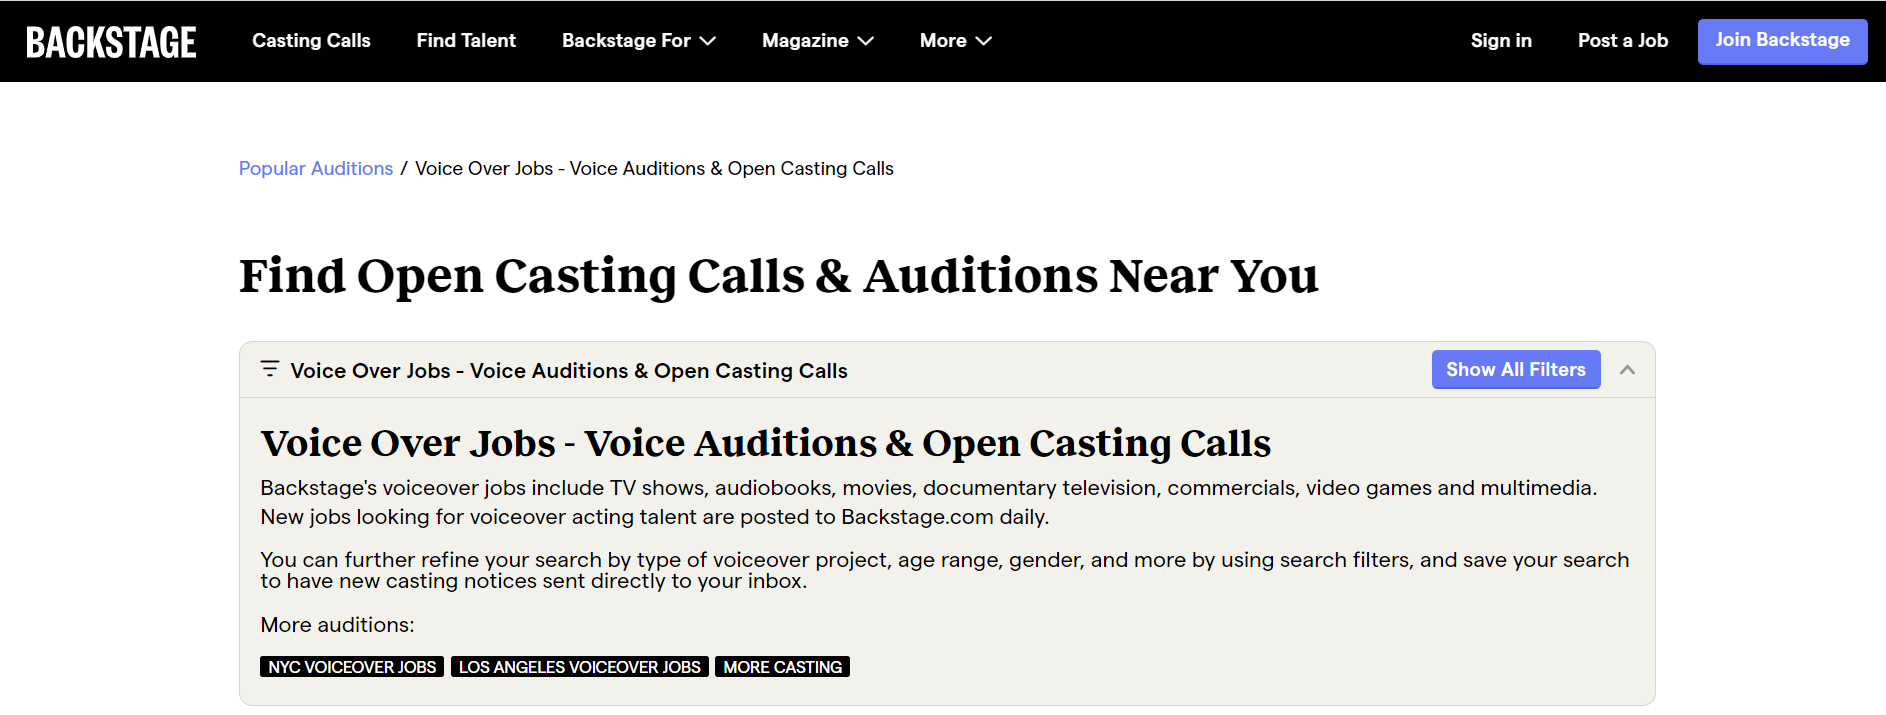
Task: Expand the More menu
Action: point(956,41)
